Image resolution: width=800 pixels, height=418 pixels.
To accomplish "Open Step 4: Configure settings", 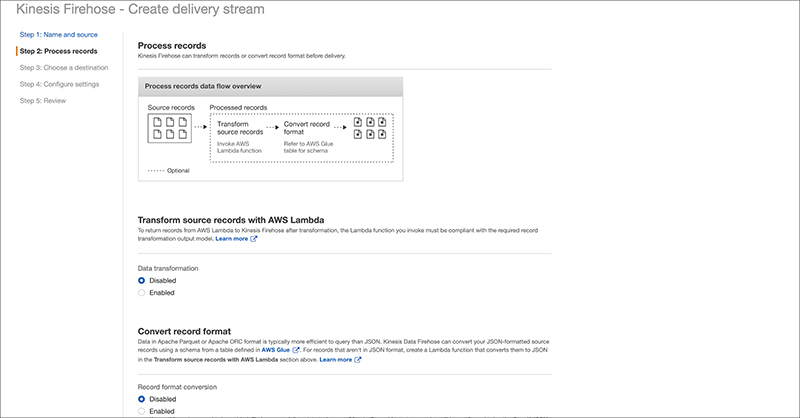I will coord(65,84).
